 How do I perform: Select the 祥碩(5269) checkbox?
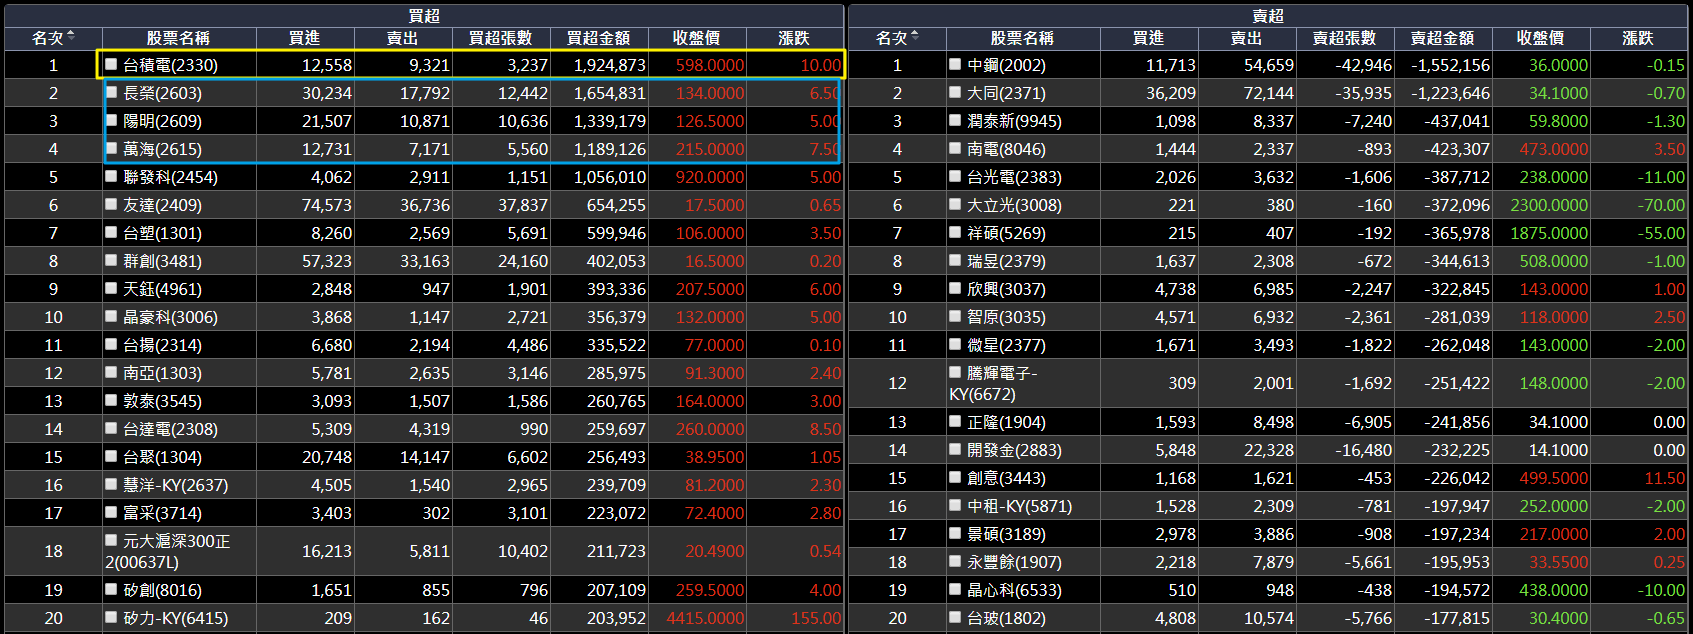tap(956, 232)
